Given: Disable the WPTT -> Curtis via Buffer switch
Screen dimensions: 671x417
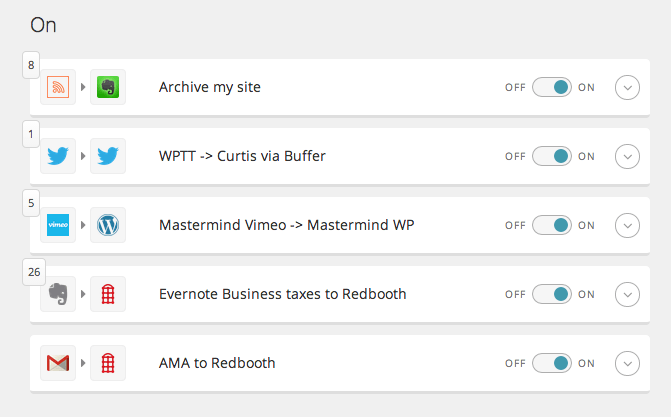Looking at the screenshot, I should coord(551,156).
